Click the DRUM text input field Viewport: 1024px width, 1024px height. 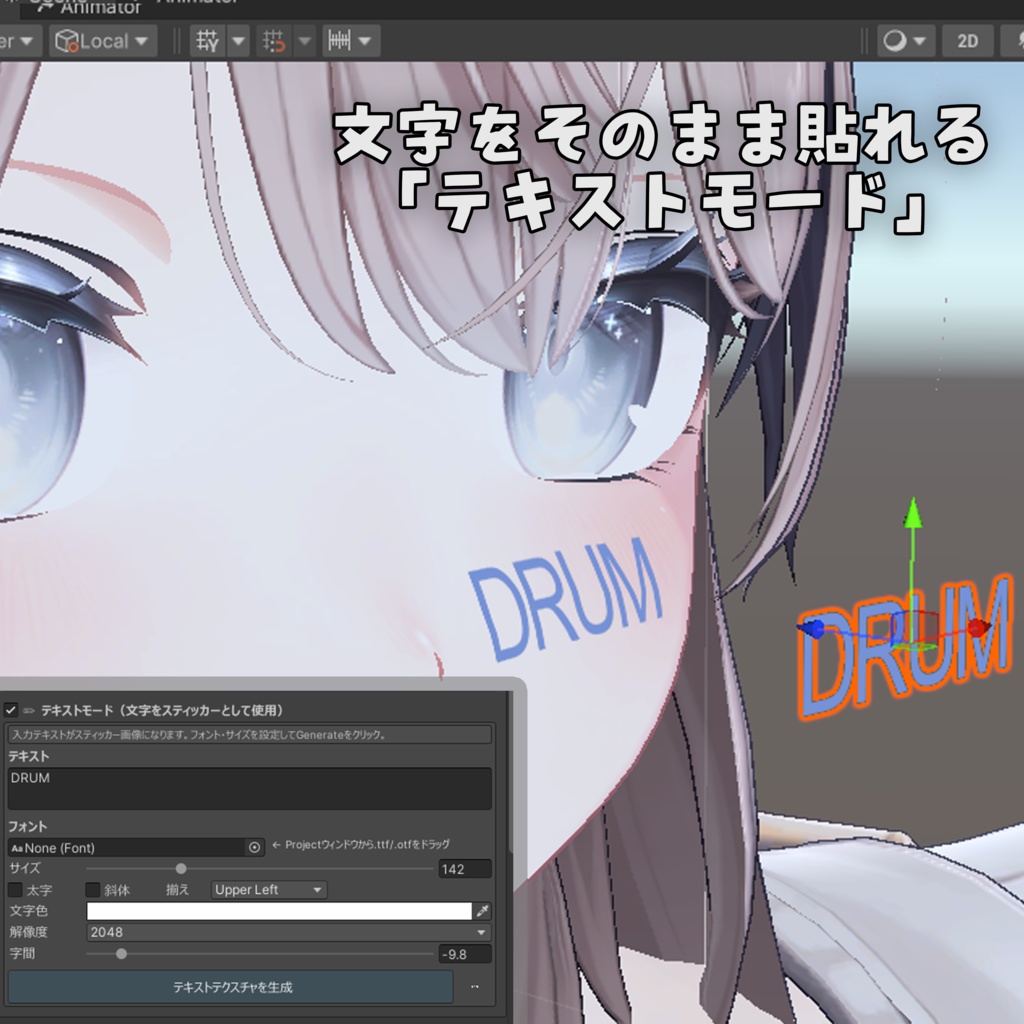[x=249, y=789]
